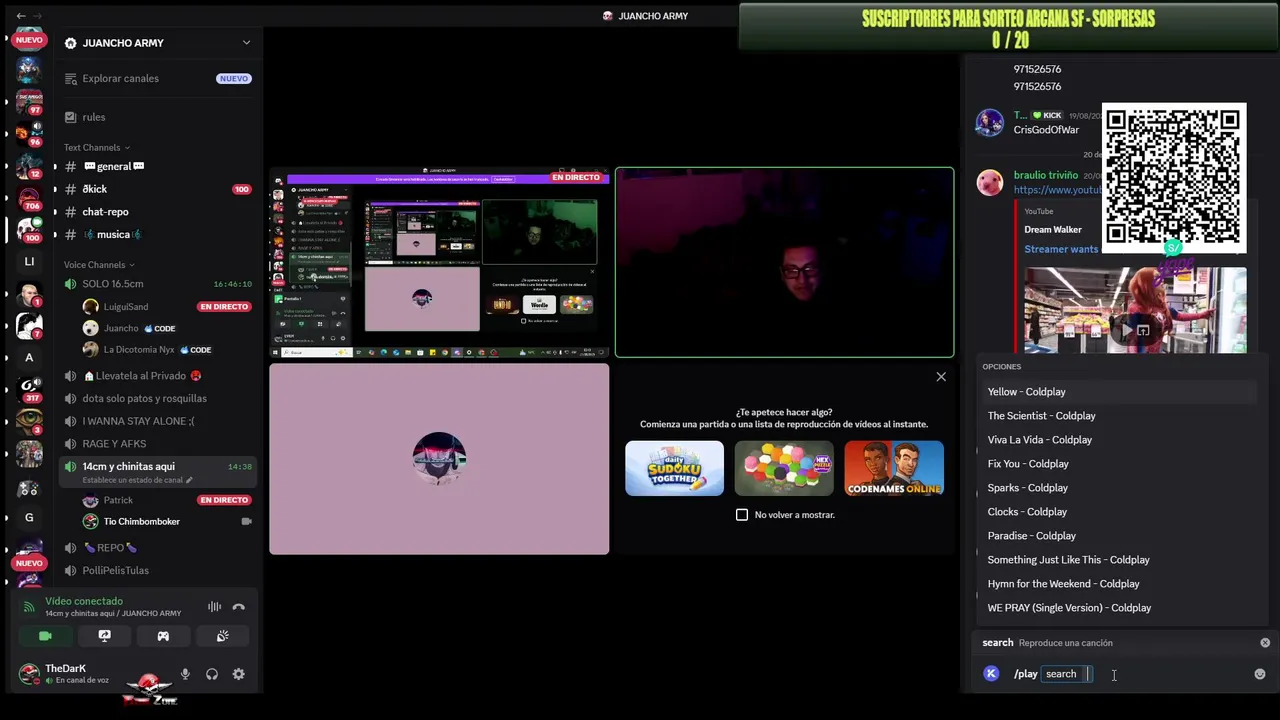The height and width of the screenshot is (720, 1280).
Task: Turn off the green camera button
Action: tap(45, 636)
